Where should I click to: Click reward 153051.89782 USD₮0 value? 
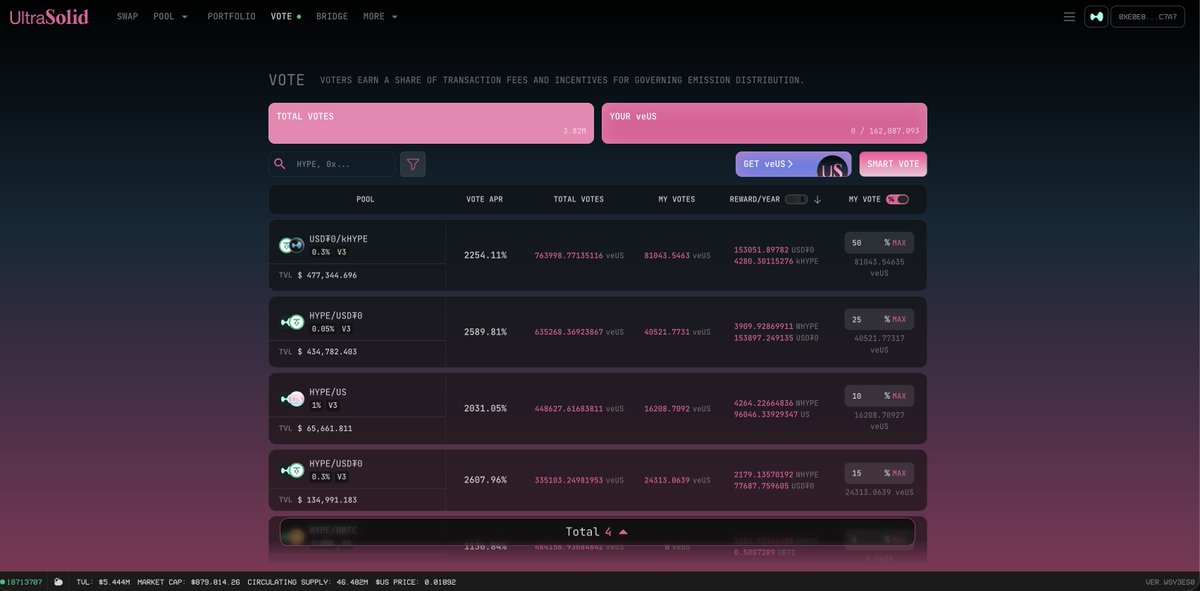pos(774,249)
